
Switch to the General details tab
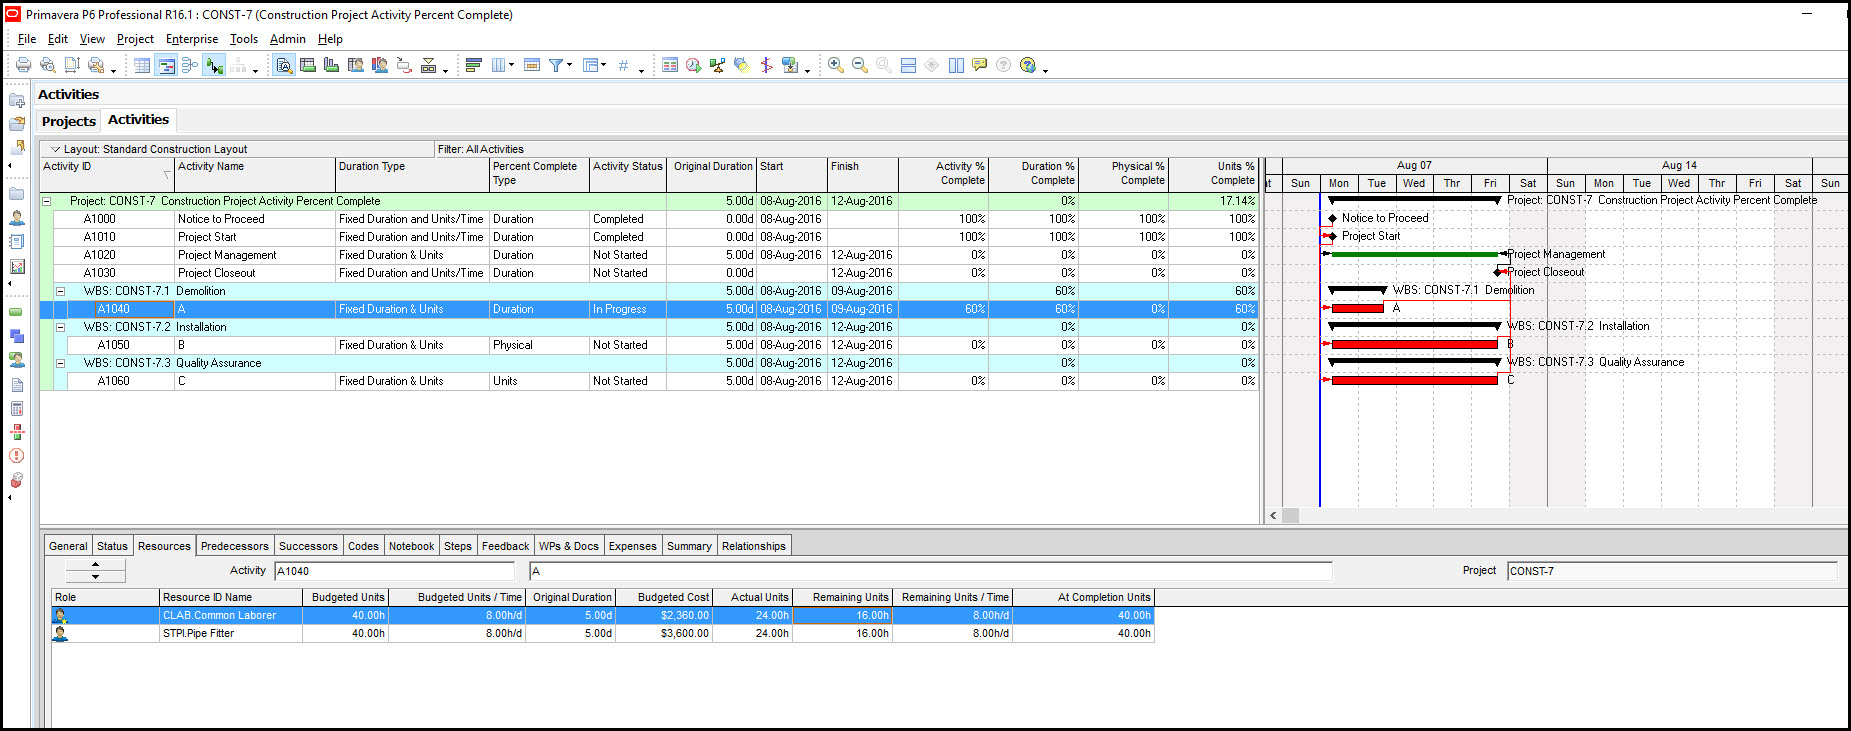(x=68, y=546)
